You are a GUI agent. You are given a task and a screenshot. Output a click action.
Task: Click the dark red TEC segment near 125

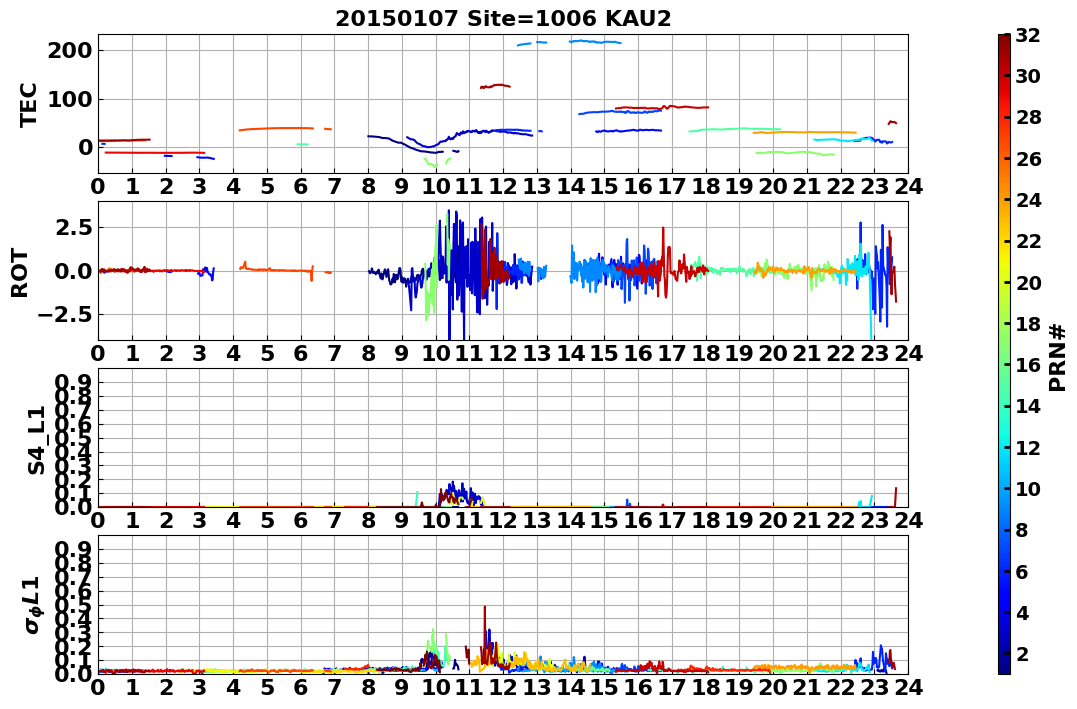(495, 86)
